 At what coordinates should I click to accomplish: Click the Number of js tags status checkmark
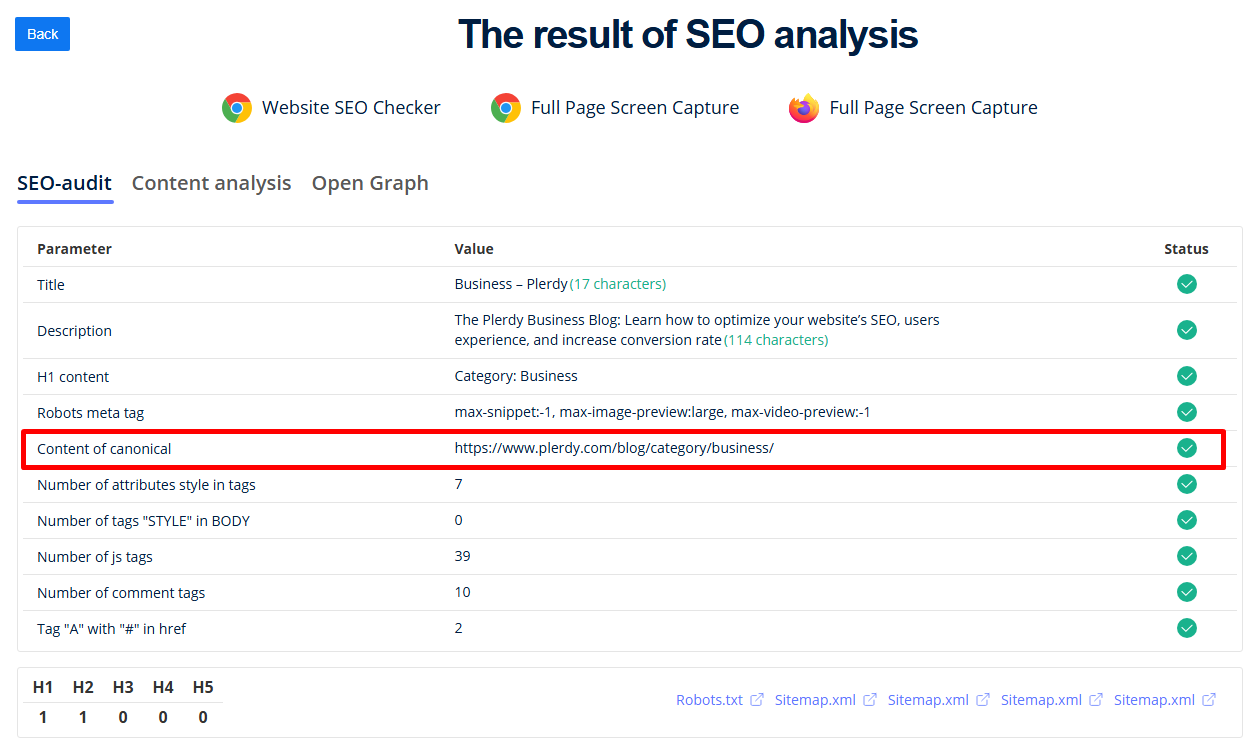point(1187,556)
